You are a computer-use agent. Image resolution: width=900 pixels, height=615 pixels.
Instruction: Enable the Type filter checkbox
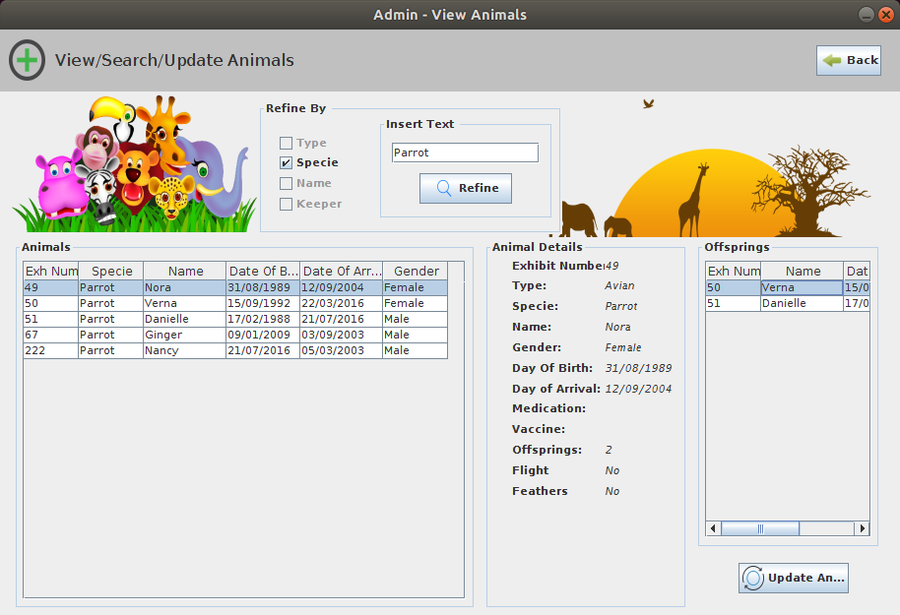coord(284,142)
